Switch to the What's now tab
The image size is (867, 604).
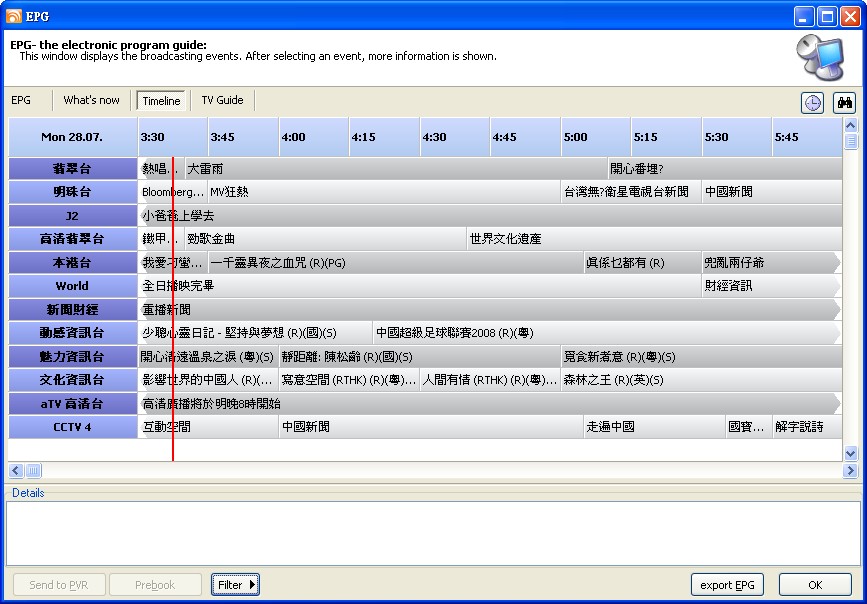tap(91, 100)
